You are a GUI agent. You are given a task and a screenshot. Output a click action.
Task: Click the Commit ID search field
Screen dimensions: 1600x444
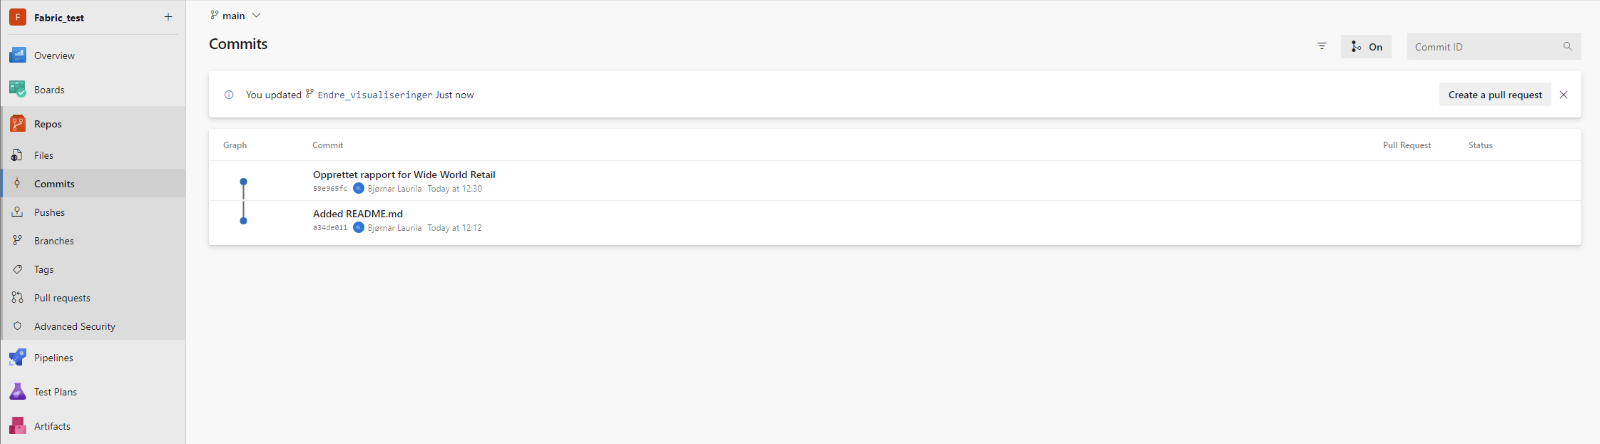tap(1494, 47)
